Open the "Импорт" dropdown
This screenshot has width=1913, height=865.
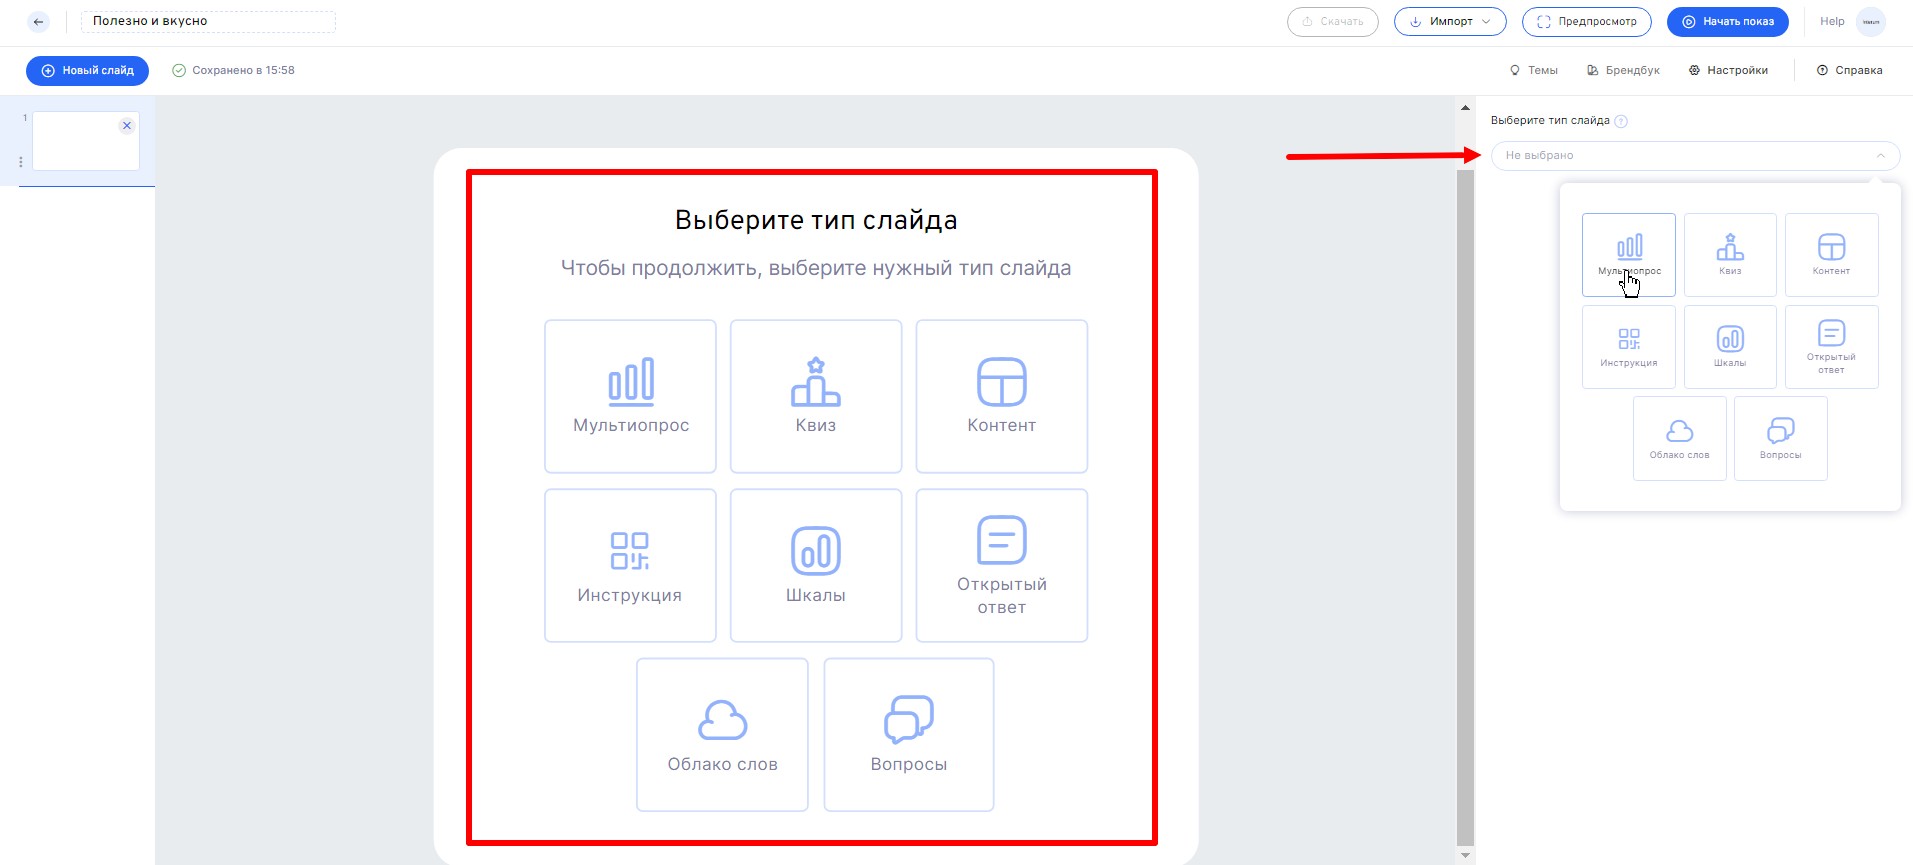click(1450, 21)
